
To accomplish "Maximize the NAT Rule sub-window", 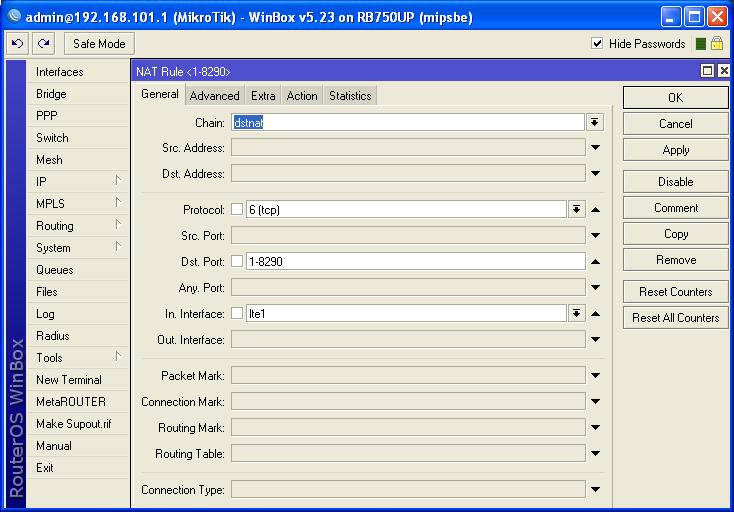I will point(707,71).
